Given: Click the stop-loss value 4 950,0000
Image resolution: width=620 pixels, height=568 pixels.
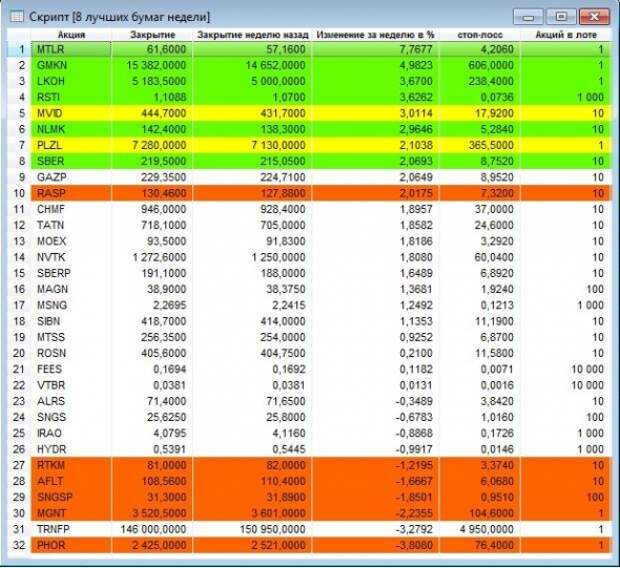Looking at the screenshot, I should 487,529.
